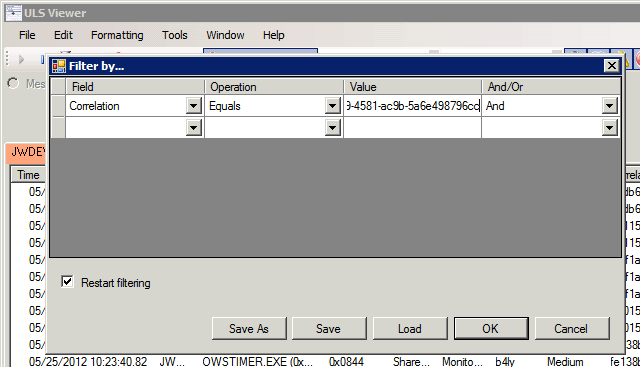The width and height of the screenshot is (640, 367).
Task: Select the first filter row header
Action: point(59,106)
